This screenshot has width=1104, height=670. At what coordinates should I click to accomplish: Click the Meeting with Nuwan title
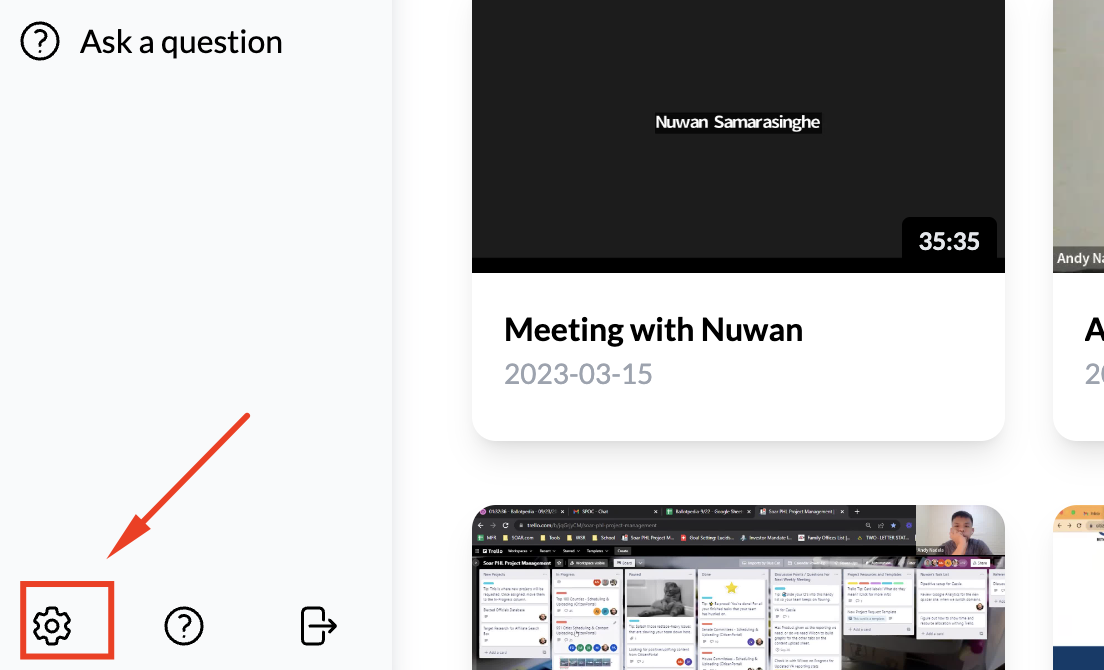(x=653, y=329)
